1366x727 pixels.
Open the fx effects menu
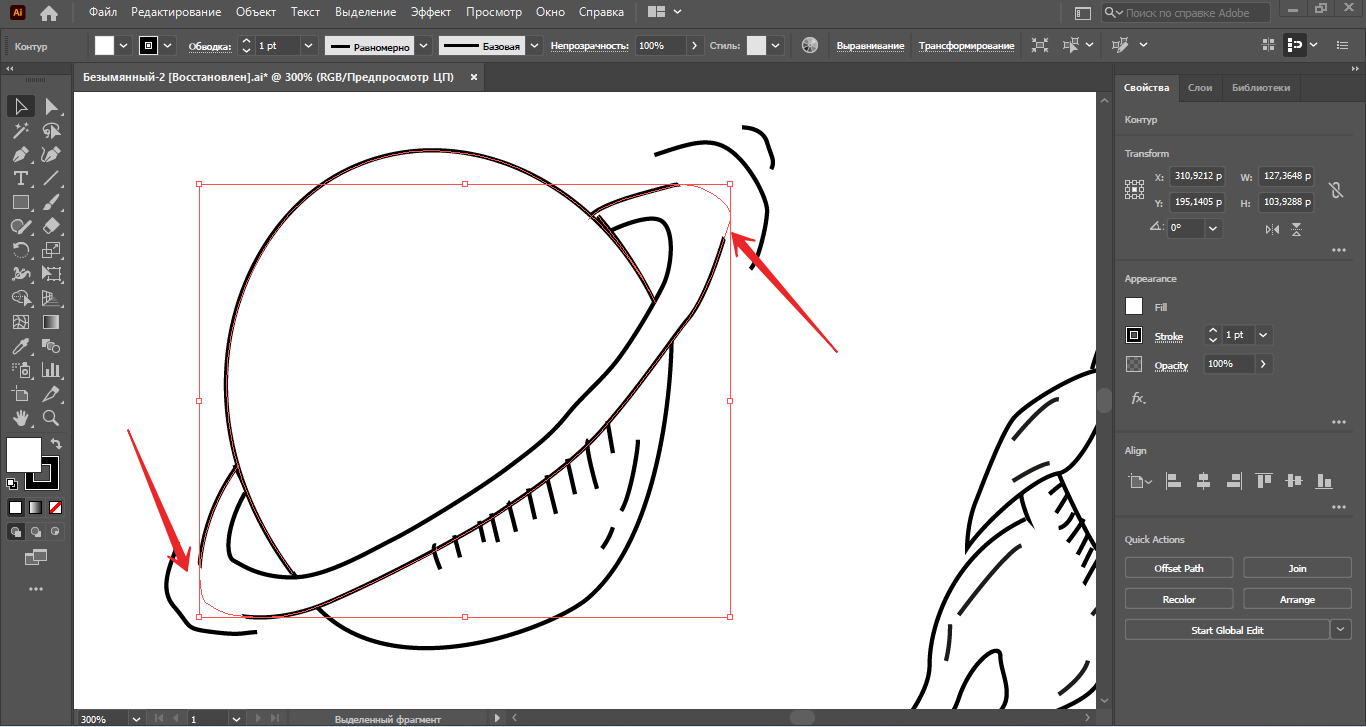click(1138, 398)
